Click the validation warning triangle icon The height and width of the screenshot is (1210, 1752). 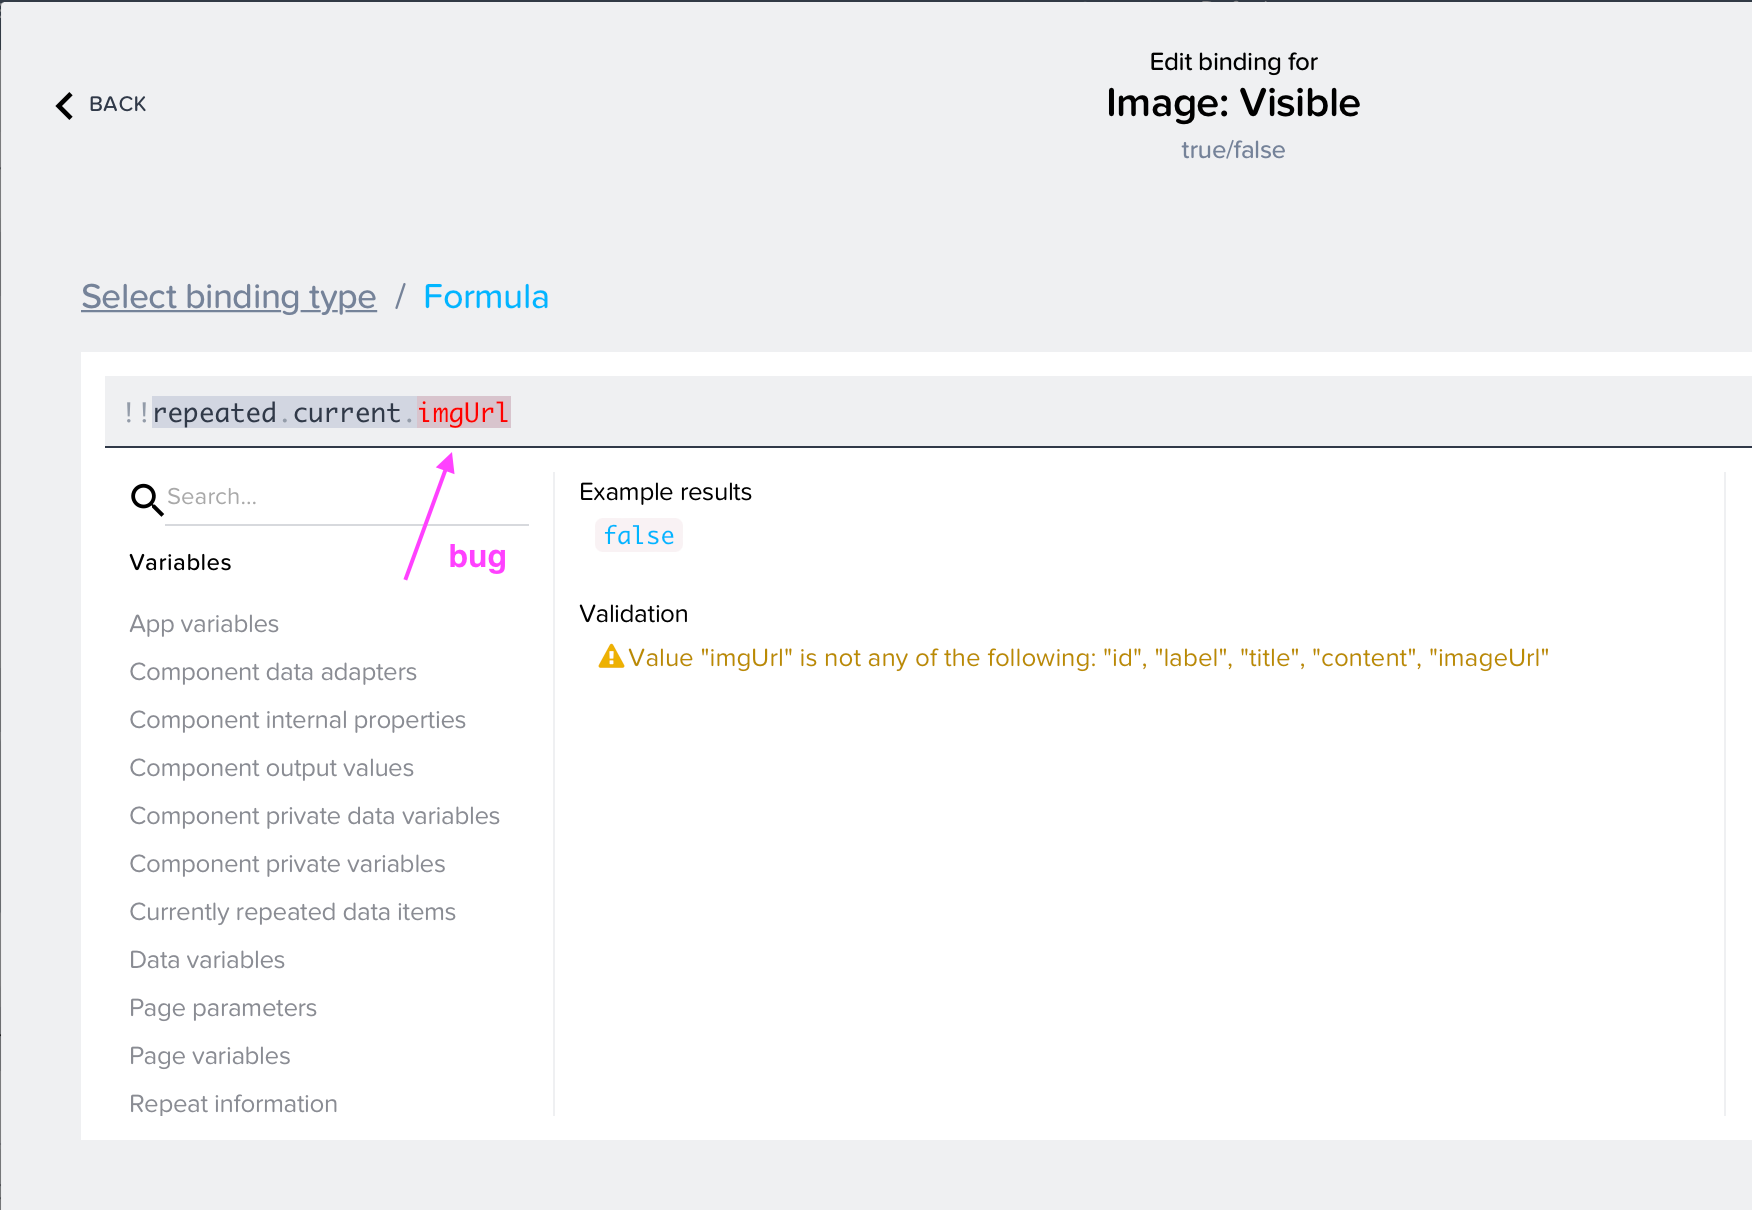point(610,657)
